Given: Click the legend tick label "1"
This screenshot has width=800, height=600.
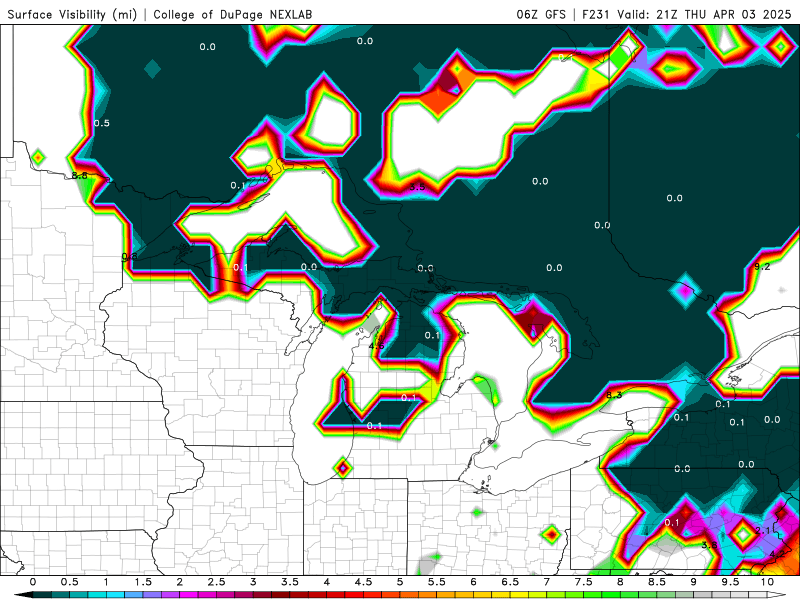Looking at the screenshot, I should click(x=106, y=582).
